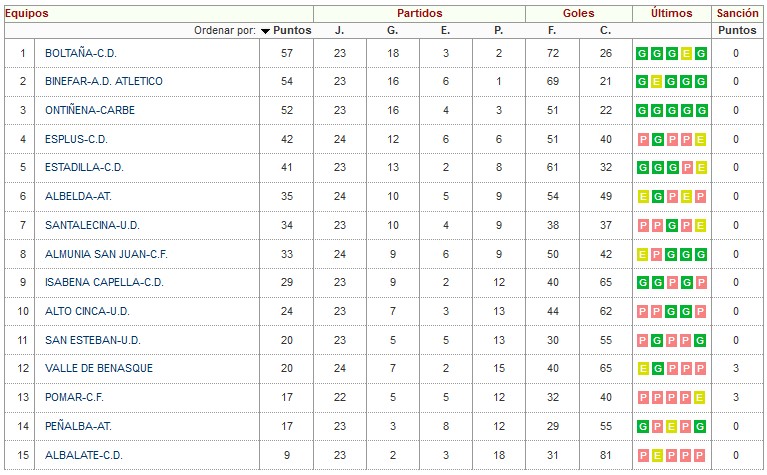Open the ALMUNIA SAN JUAN-C.F. team link
This screenshot has height=475, width=767.
[106, 254]
